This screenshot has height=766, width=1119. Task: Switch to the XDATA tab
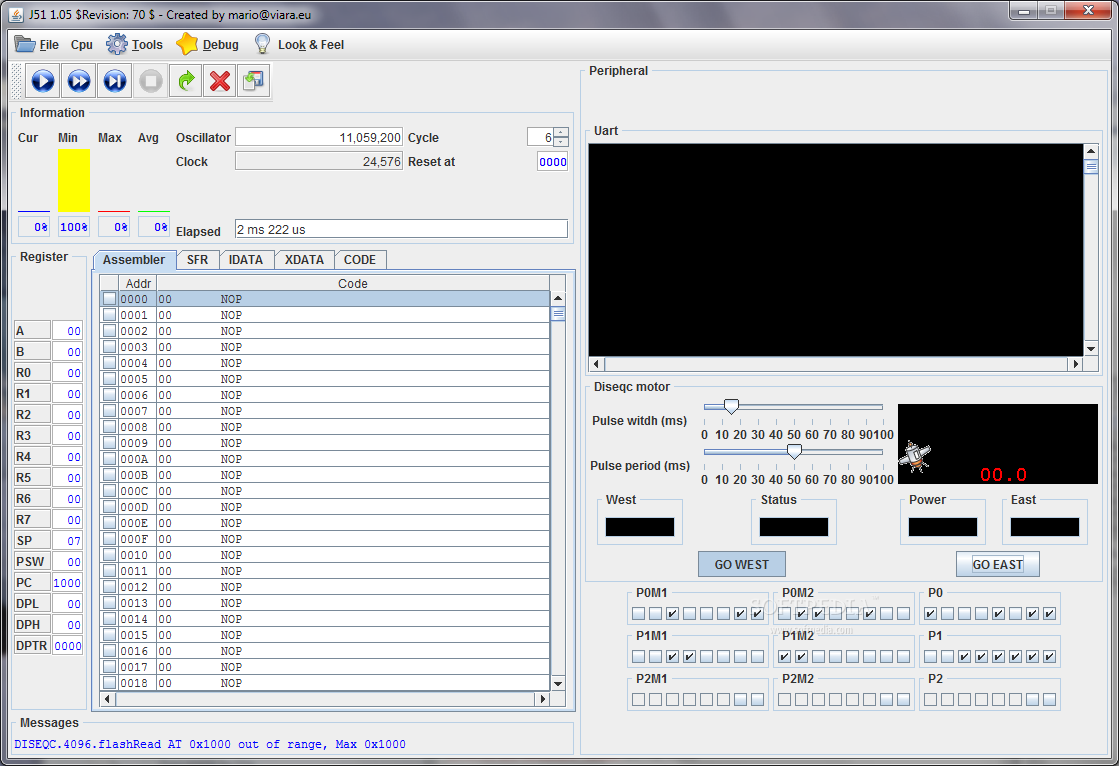click(304, 260)
